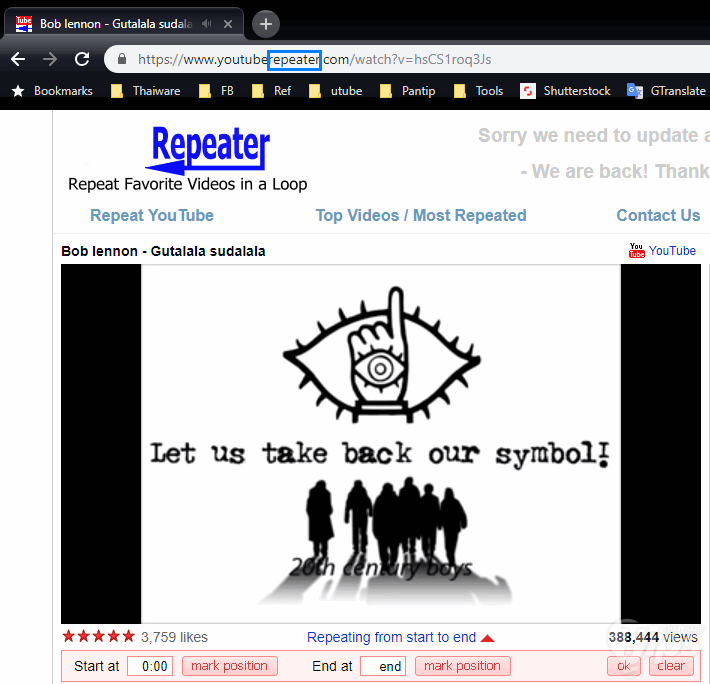Select the Bob lennon - Gutalala browser tab
Viewport: 710px width, 684px height.
pos(123,24)
